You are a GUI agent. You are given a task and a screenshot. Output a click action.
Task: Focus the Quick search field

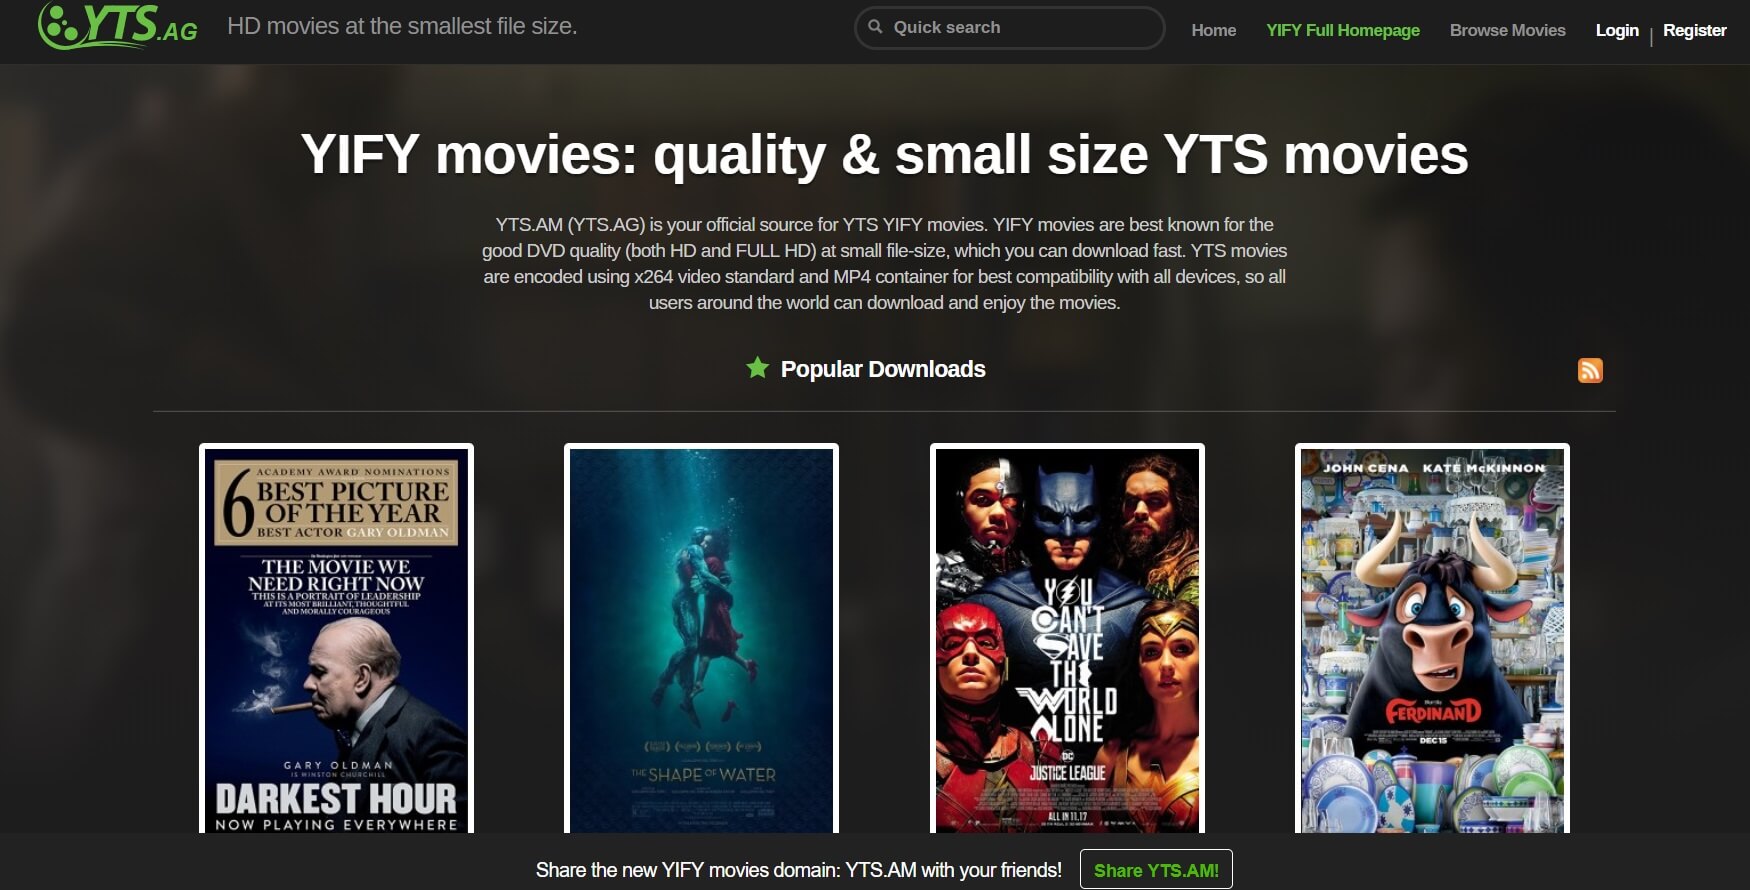pos(1010,28)
